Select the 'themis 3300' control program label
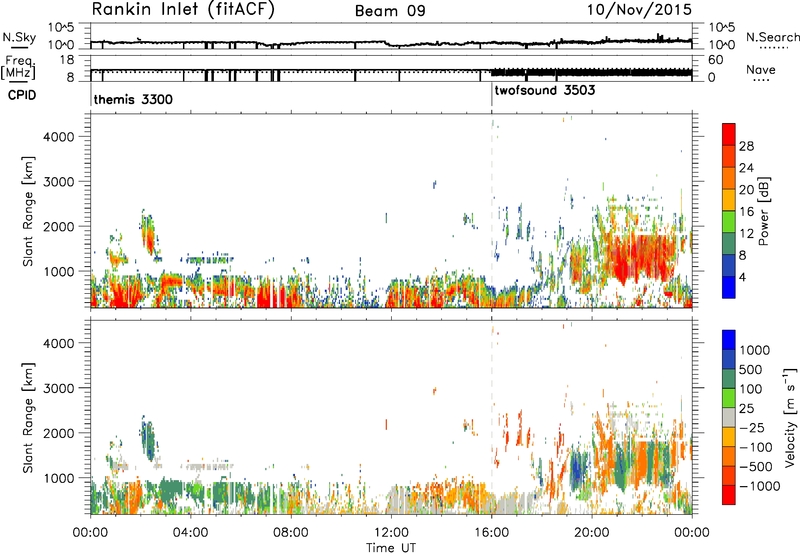Viewport: 800px width, 554px height. click(x=133, y=99)
